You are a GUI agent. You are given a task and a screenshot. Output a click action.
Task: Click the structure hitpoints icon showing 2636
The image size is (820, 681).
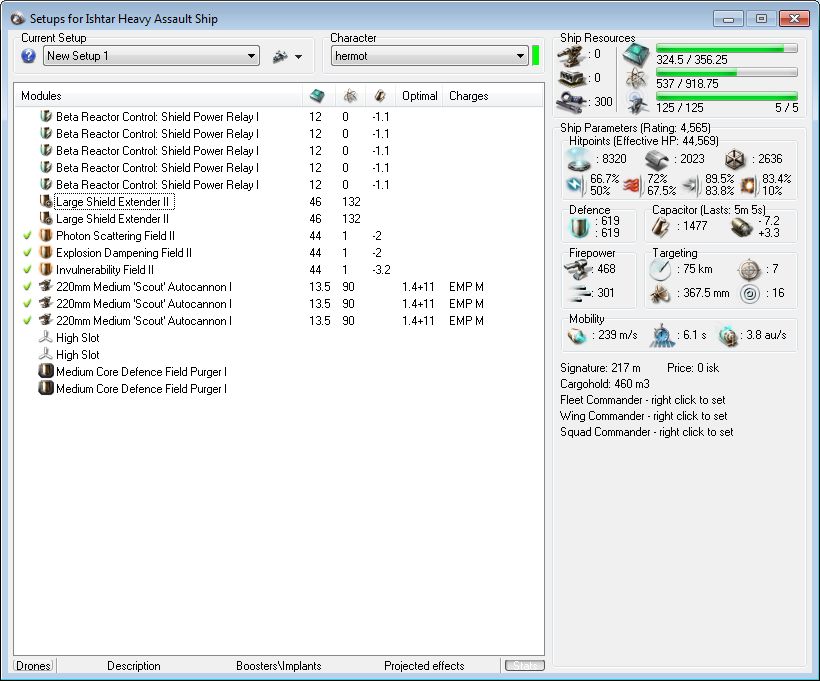coord(734,159)
